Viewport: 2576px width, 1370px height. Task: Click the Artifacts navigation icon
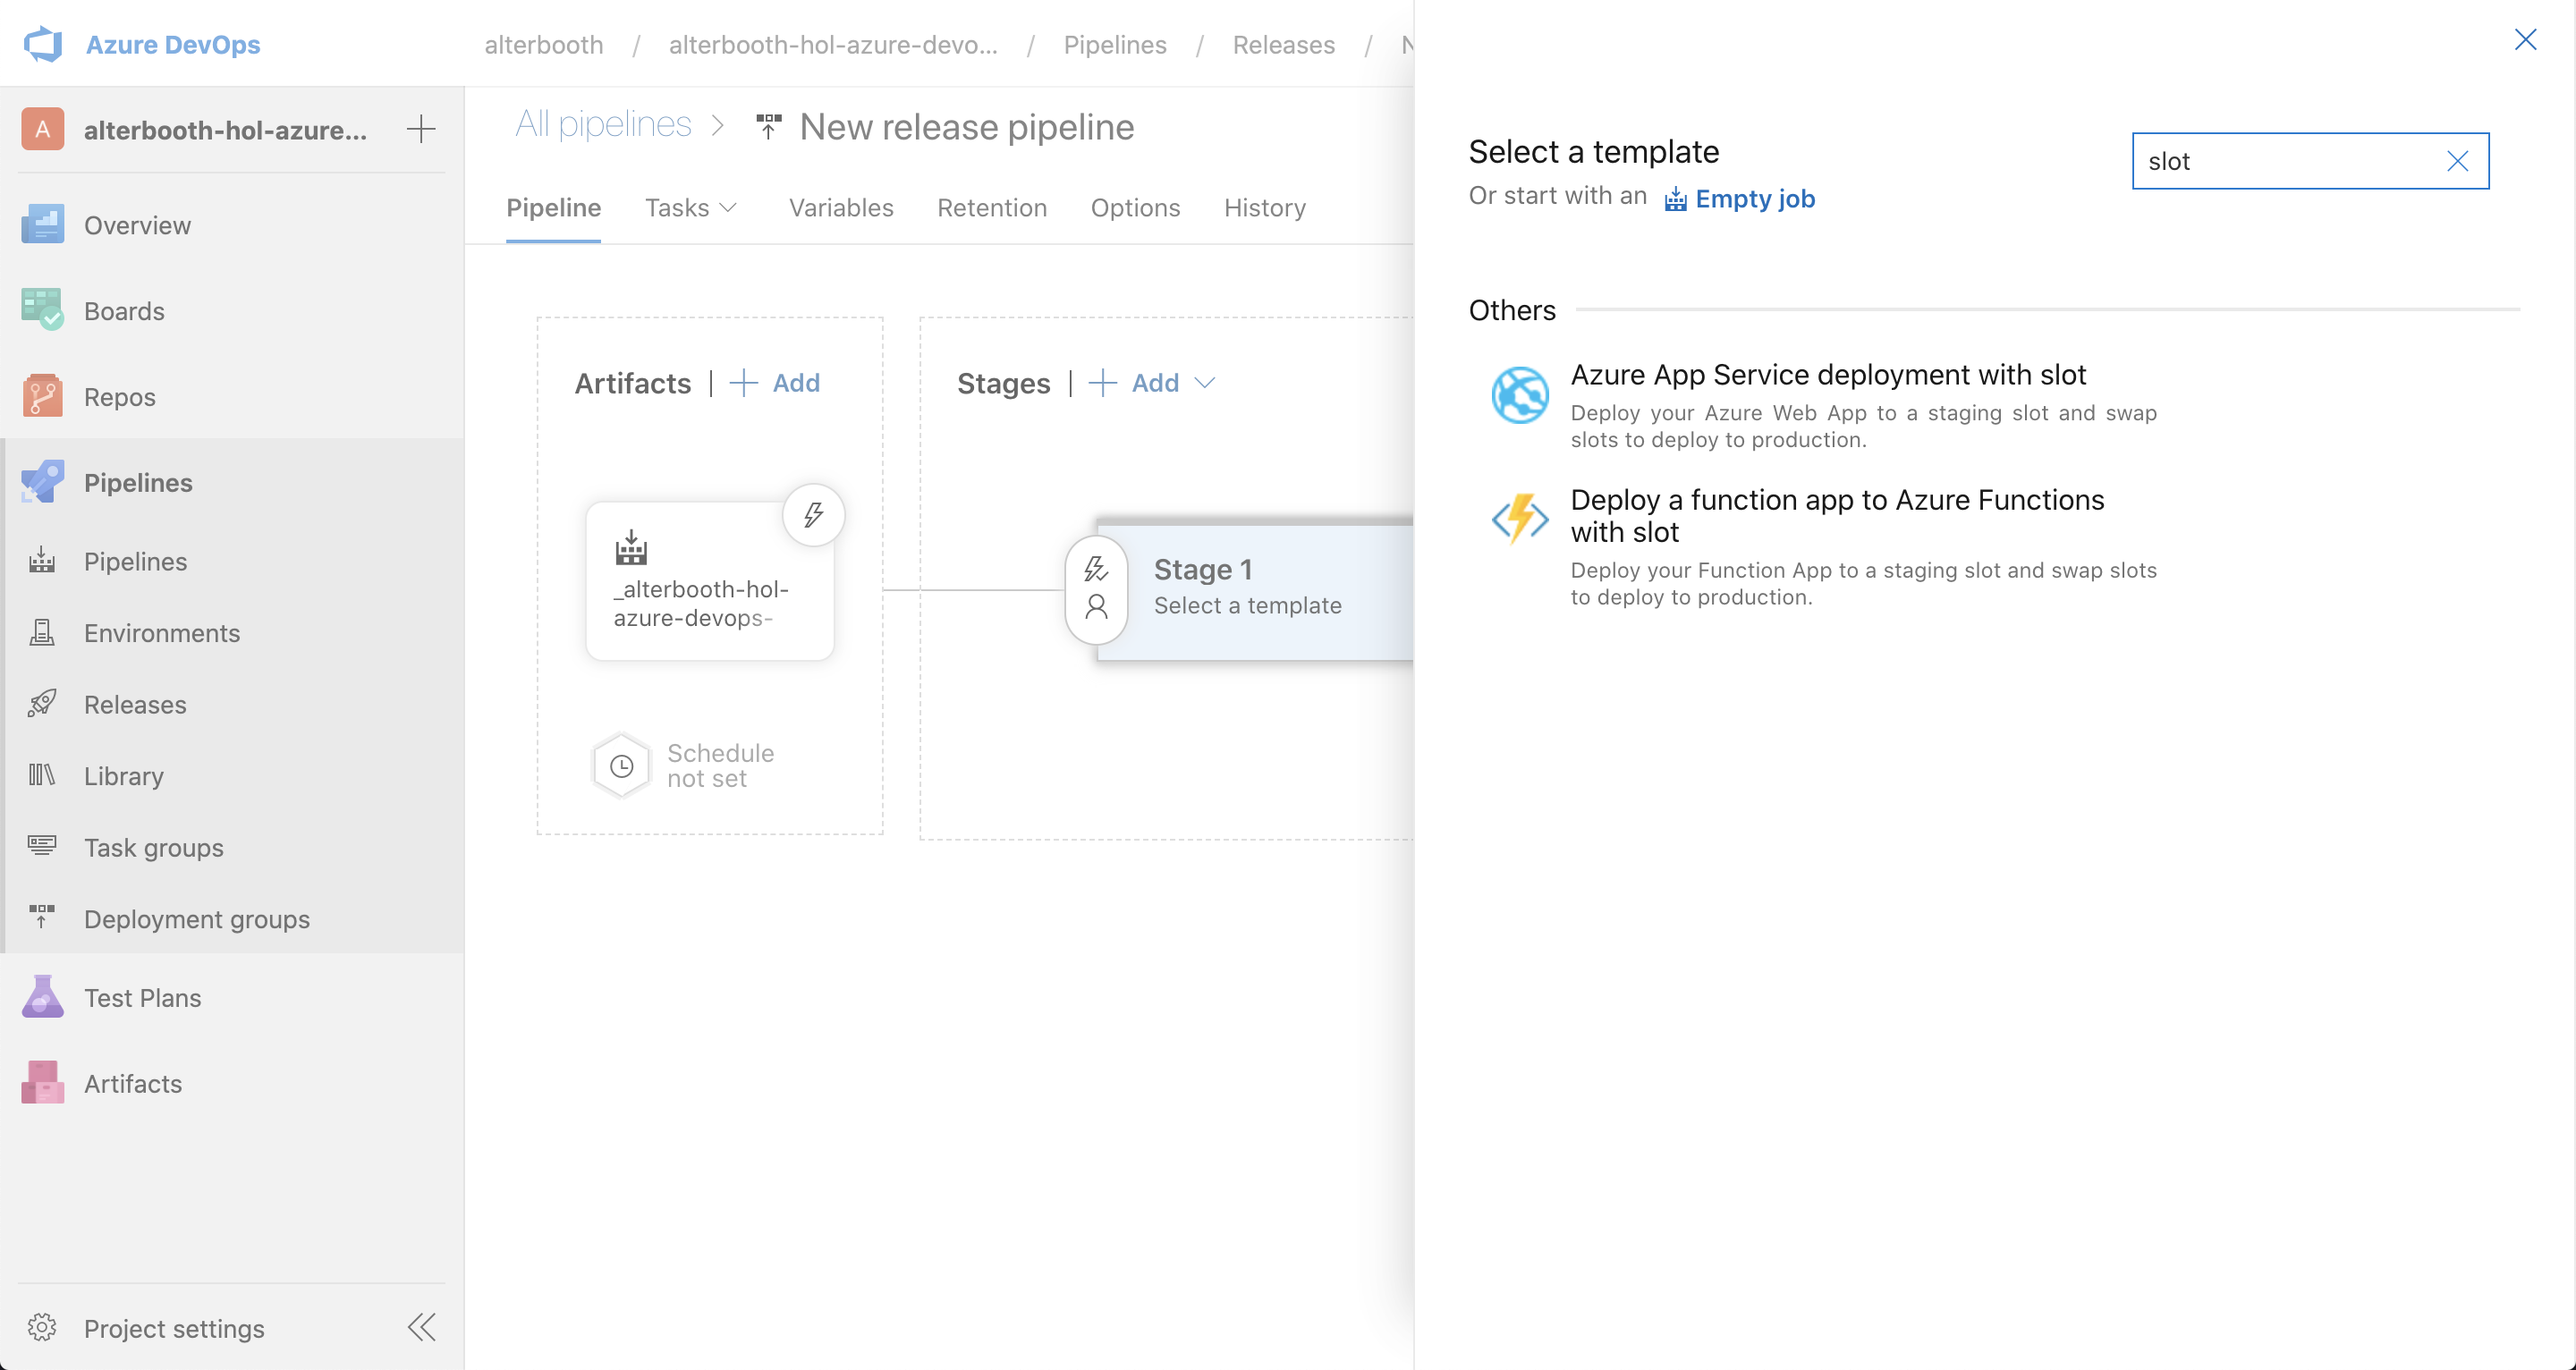click(41, 1082)
